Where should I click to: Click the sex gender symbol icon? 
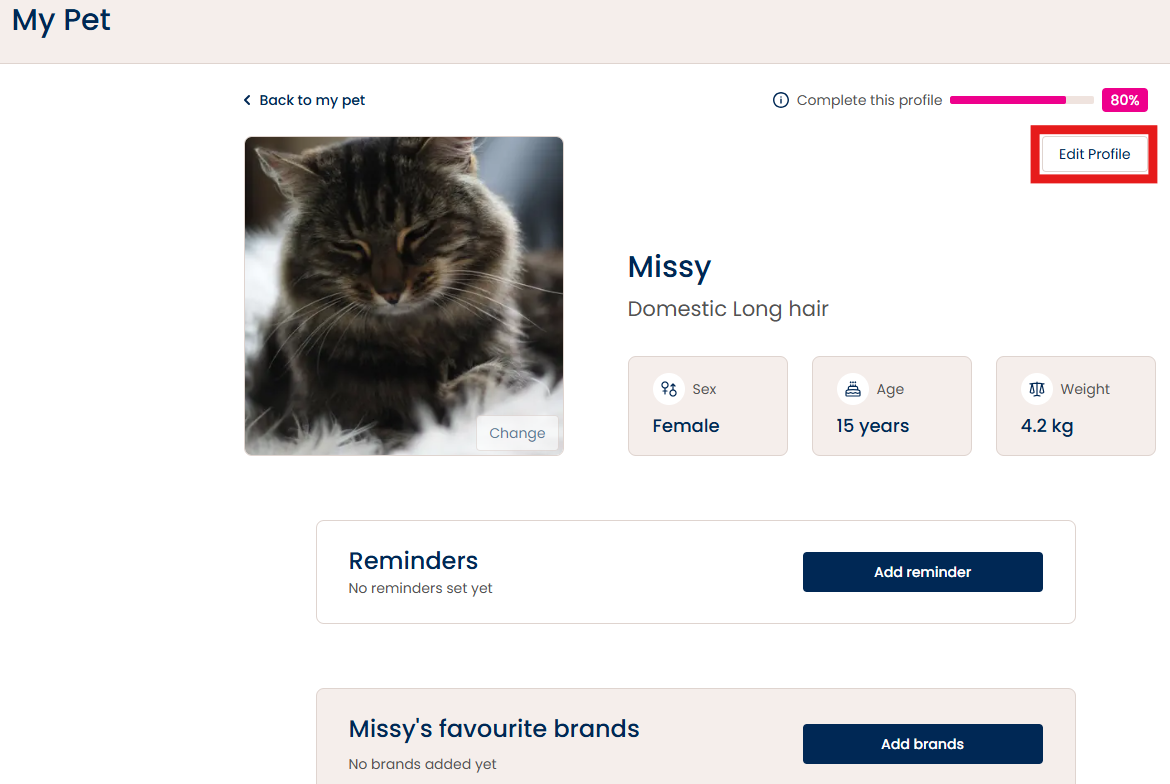pyautogui.click(x=669, y=389)
